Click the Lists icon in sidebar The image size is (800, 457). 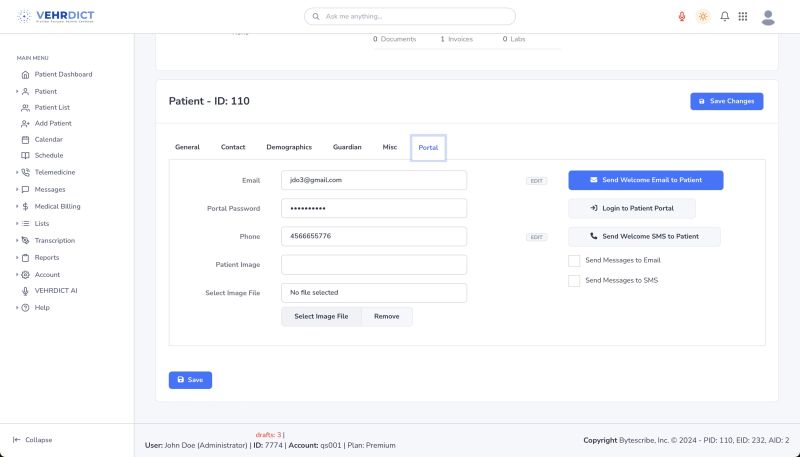point(25,223)
